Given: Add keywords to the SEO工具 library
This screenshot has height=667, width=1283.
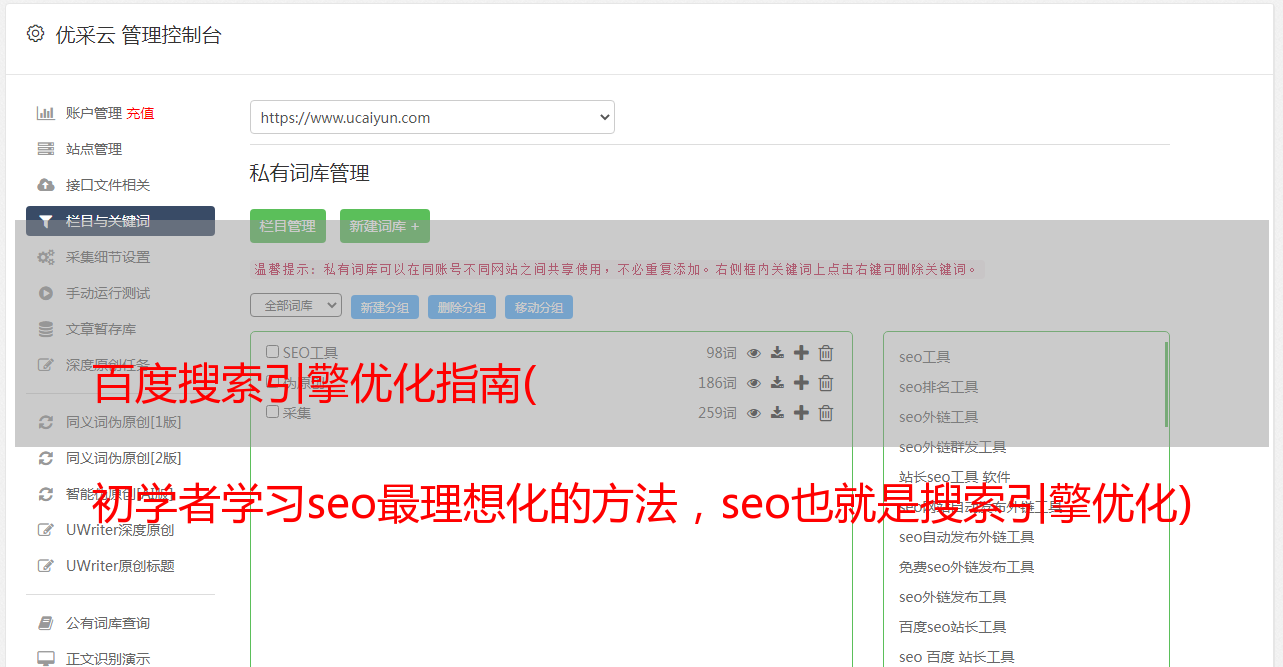Looking at the screenshot, I should (x=801, y=353).
